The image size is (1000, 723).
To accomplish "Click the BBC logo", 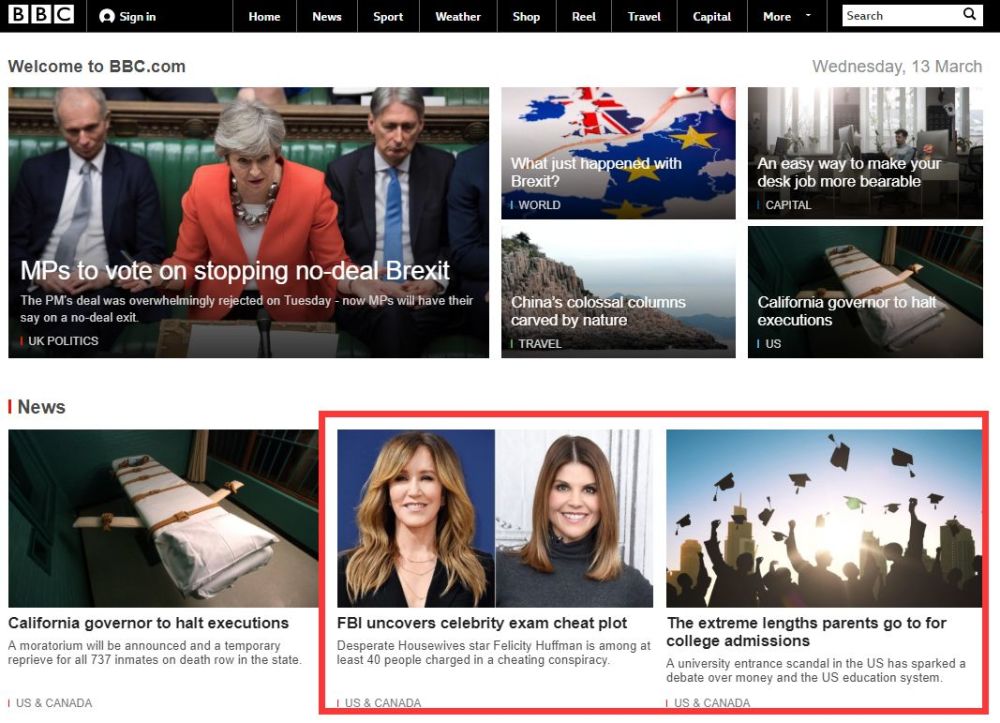I will click(41, 14).
